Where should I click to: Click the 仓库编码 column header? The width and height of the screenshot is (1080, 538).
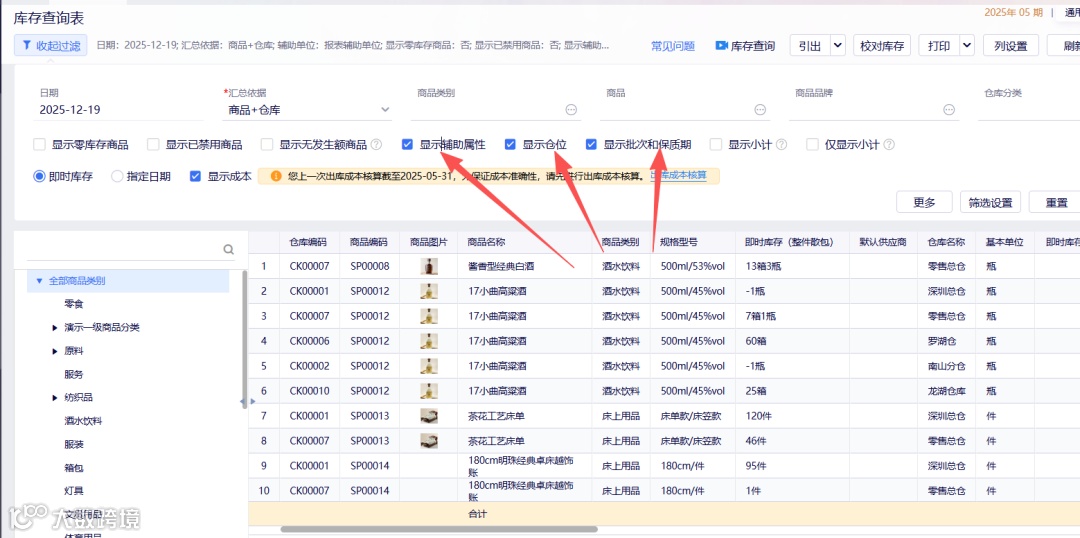coord(309,242)
